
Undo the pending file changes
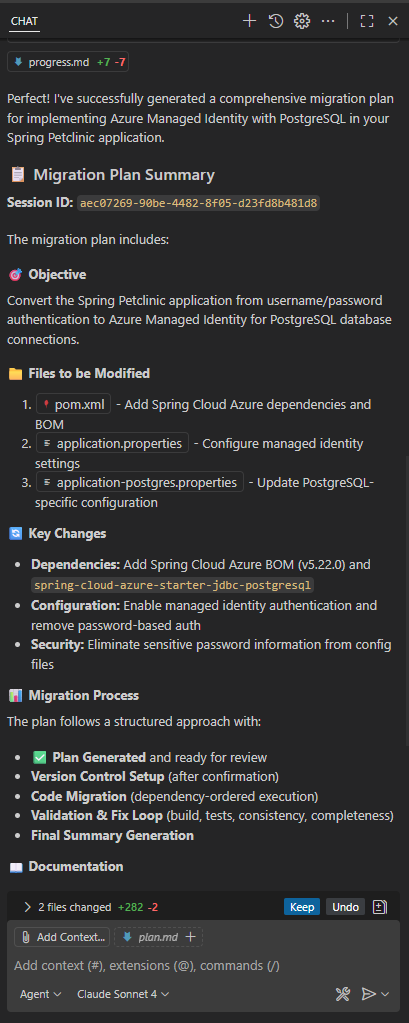(345, 907)
